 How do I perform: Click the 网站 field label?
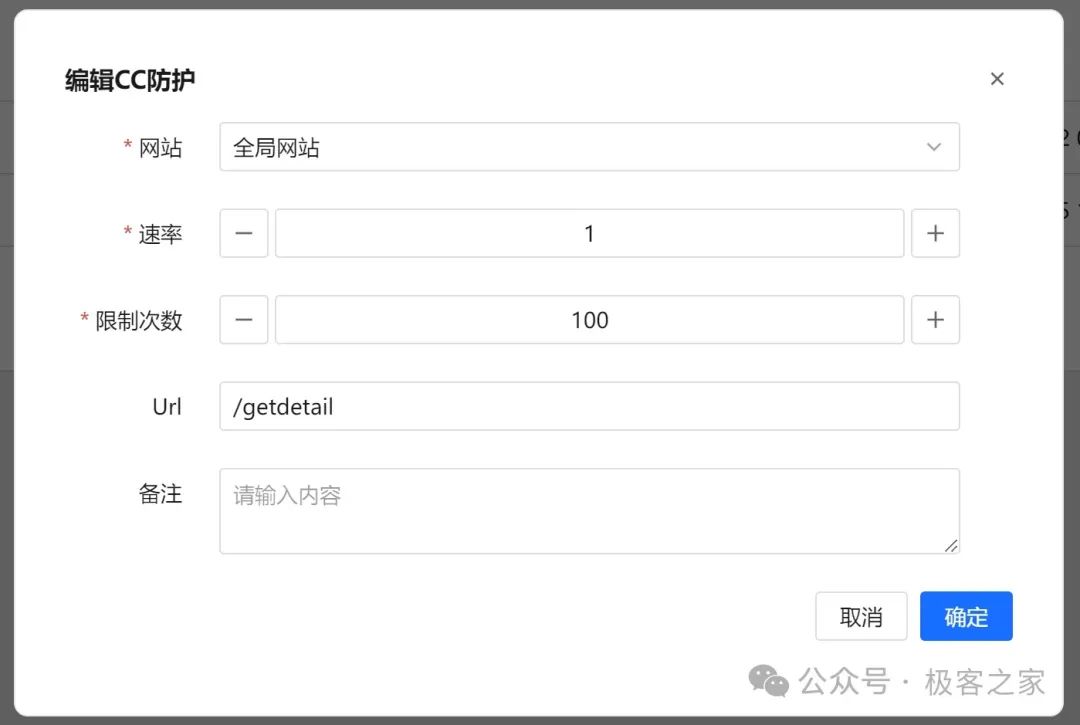point(160,148)
